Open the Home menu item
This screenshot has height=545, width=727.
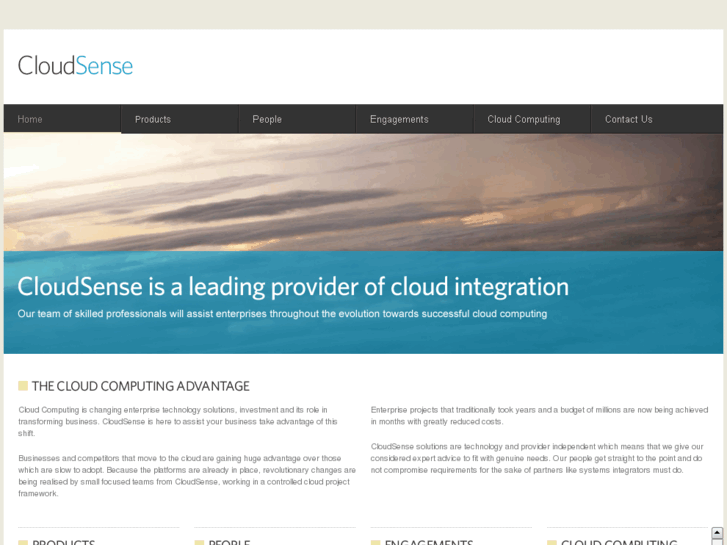[62, 119]
